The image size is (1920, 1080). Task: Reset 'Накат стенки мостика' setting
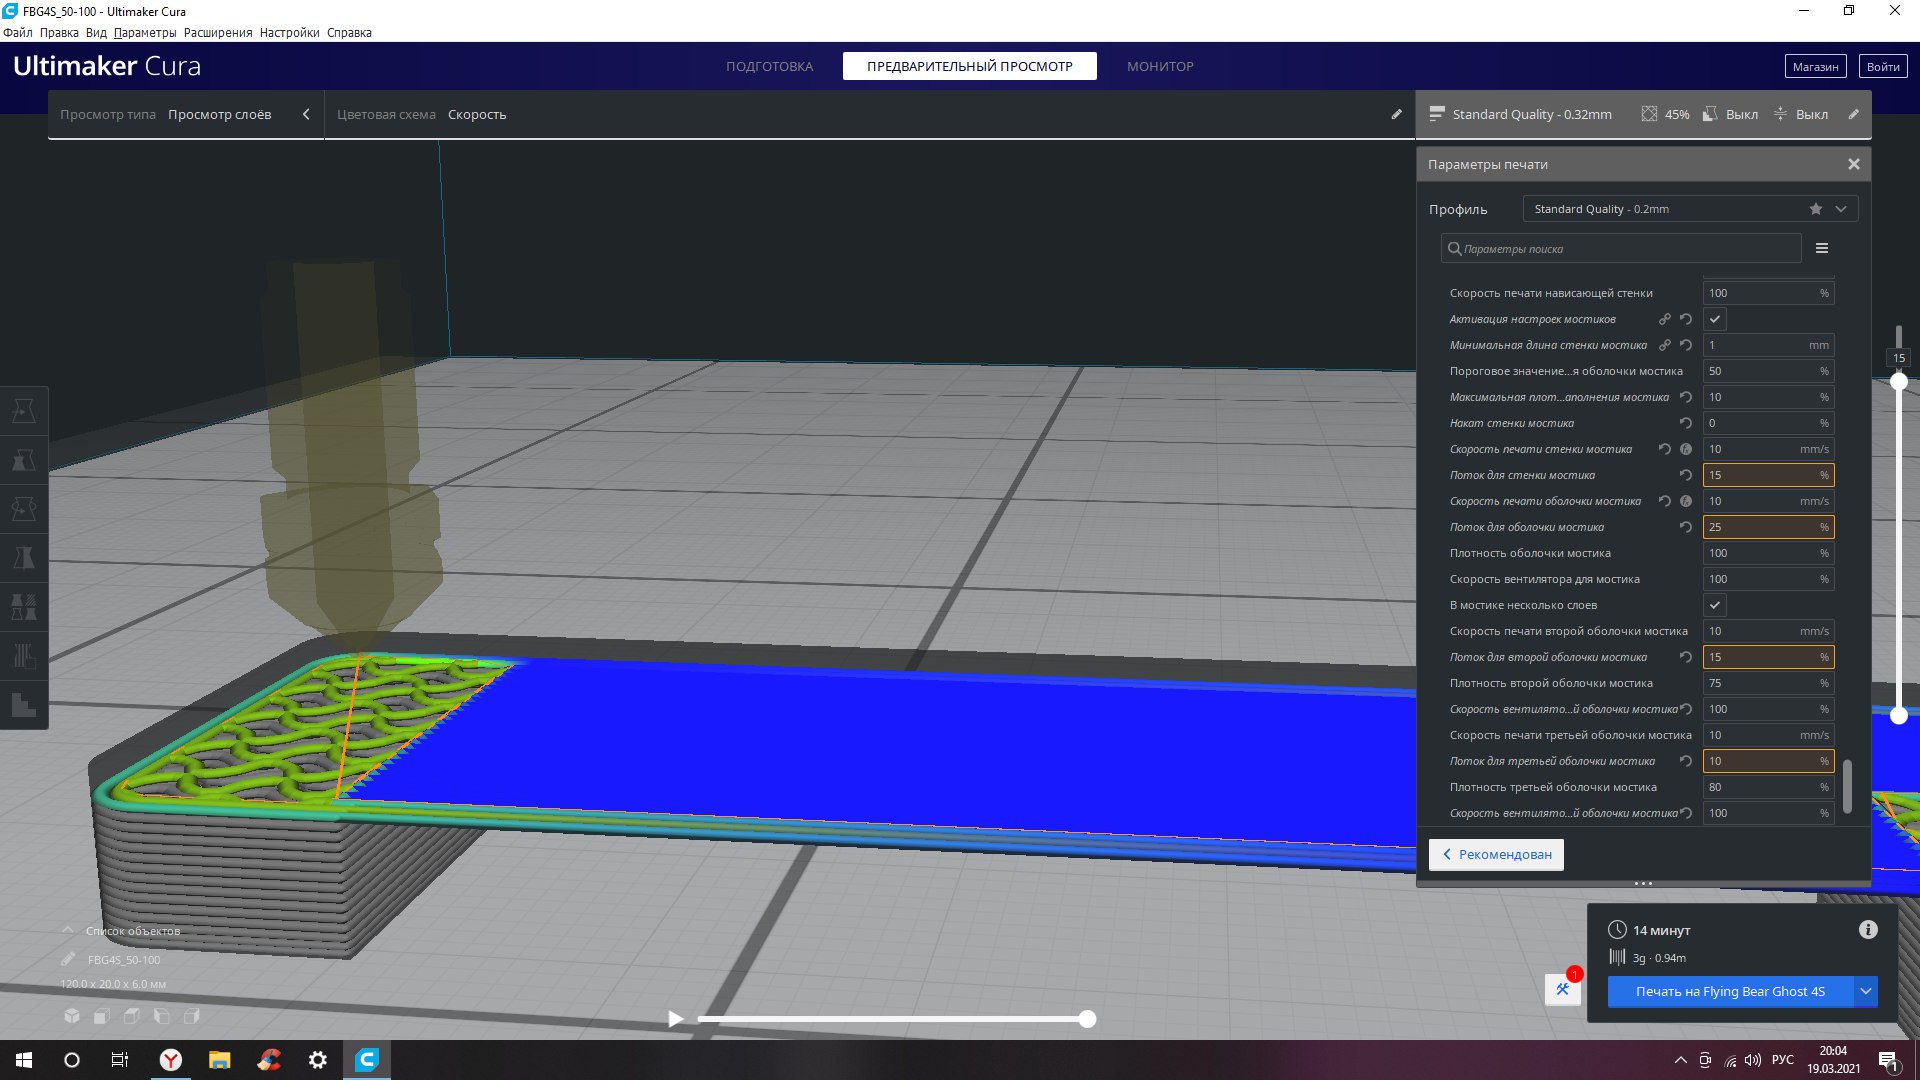[1686, 423]
